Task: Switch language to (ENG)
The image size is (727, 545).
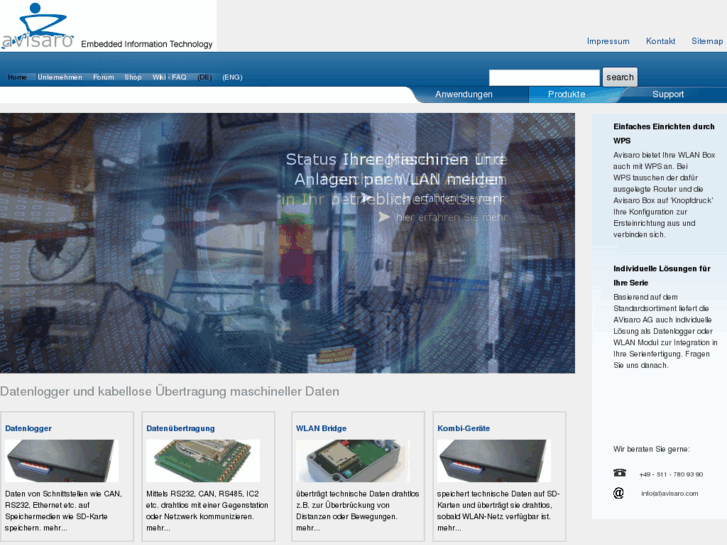Action: click(232, 77)
